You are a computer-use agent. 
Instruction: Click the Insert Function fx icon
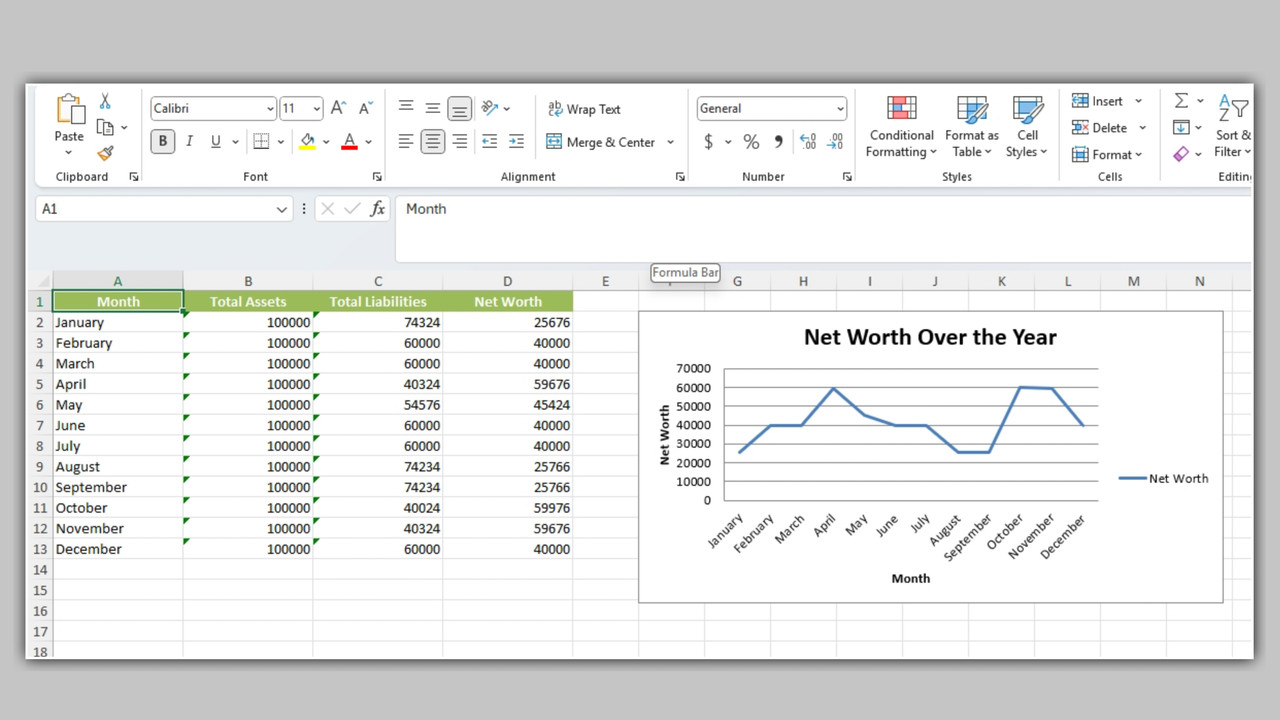378,209
